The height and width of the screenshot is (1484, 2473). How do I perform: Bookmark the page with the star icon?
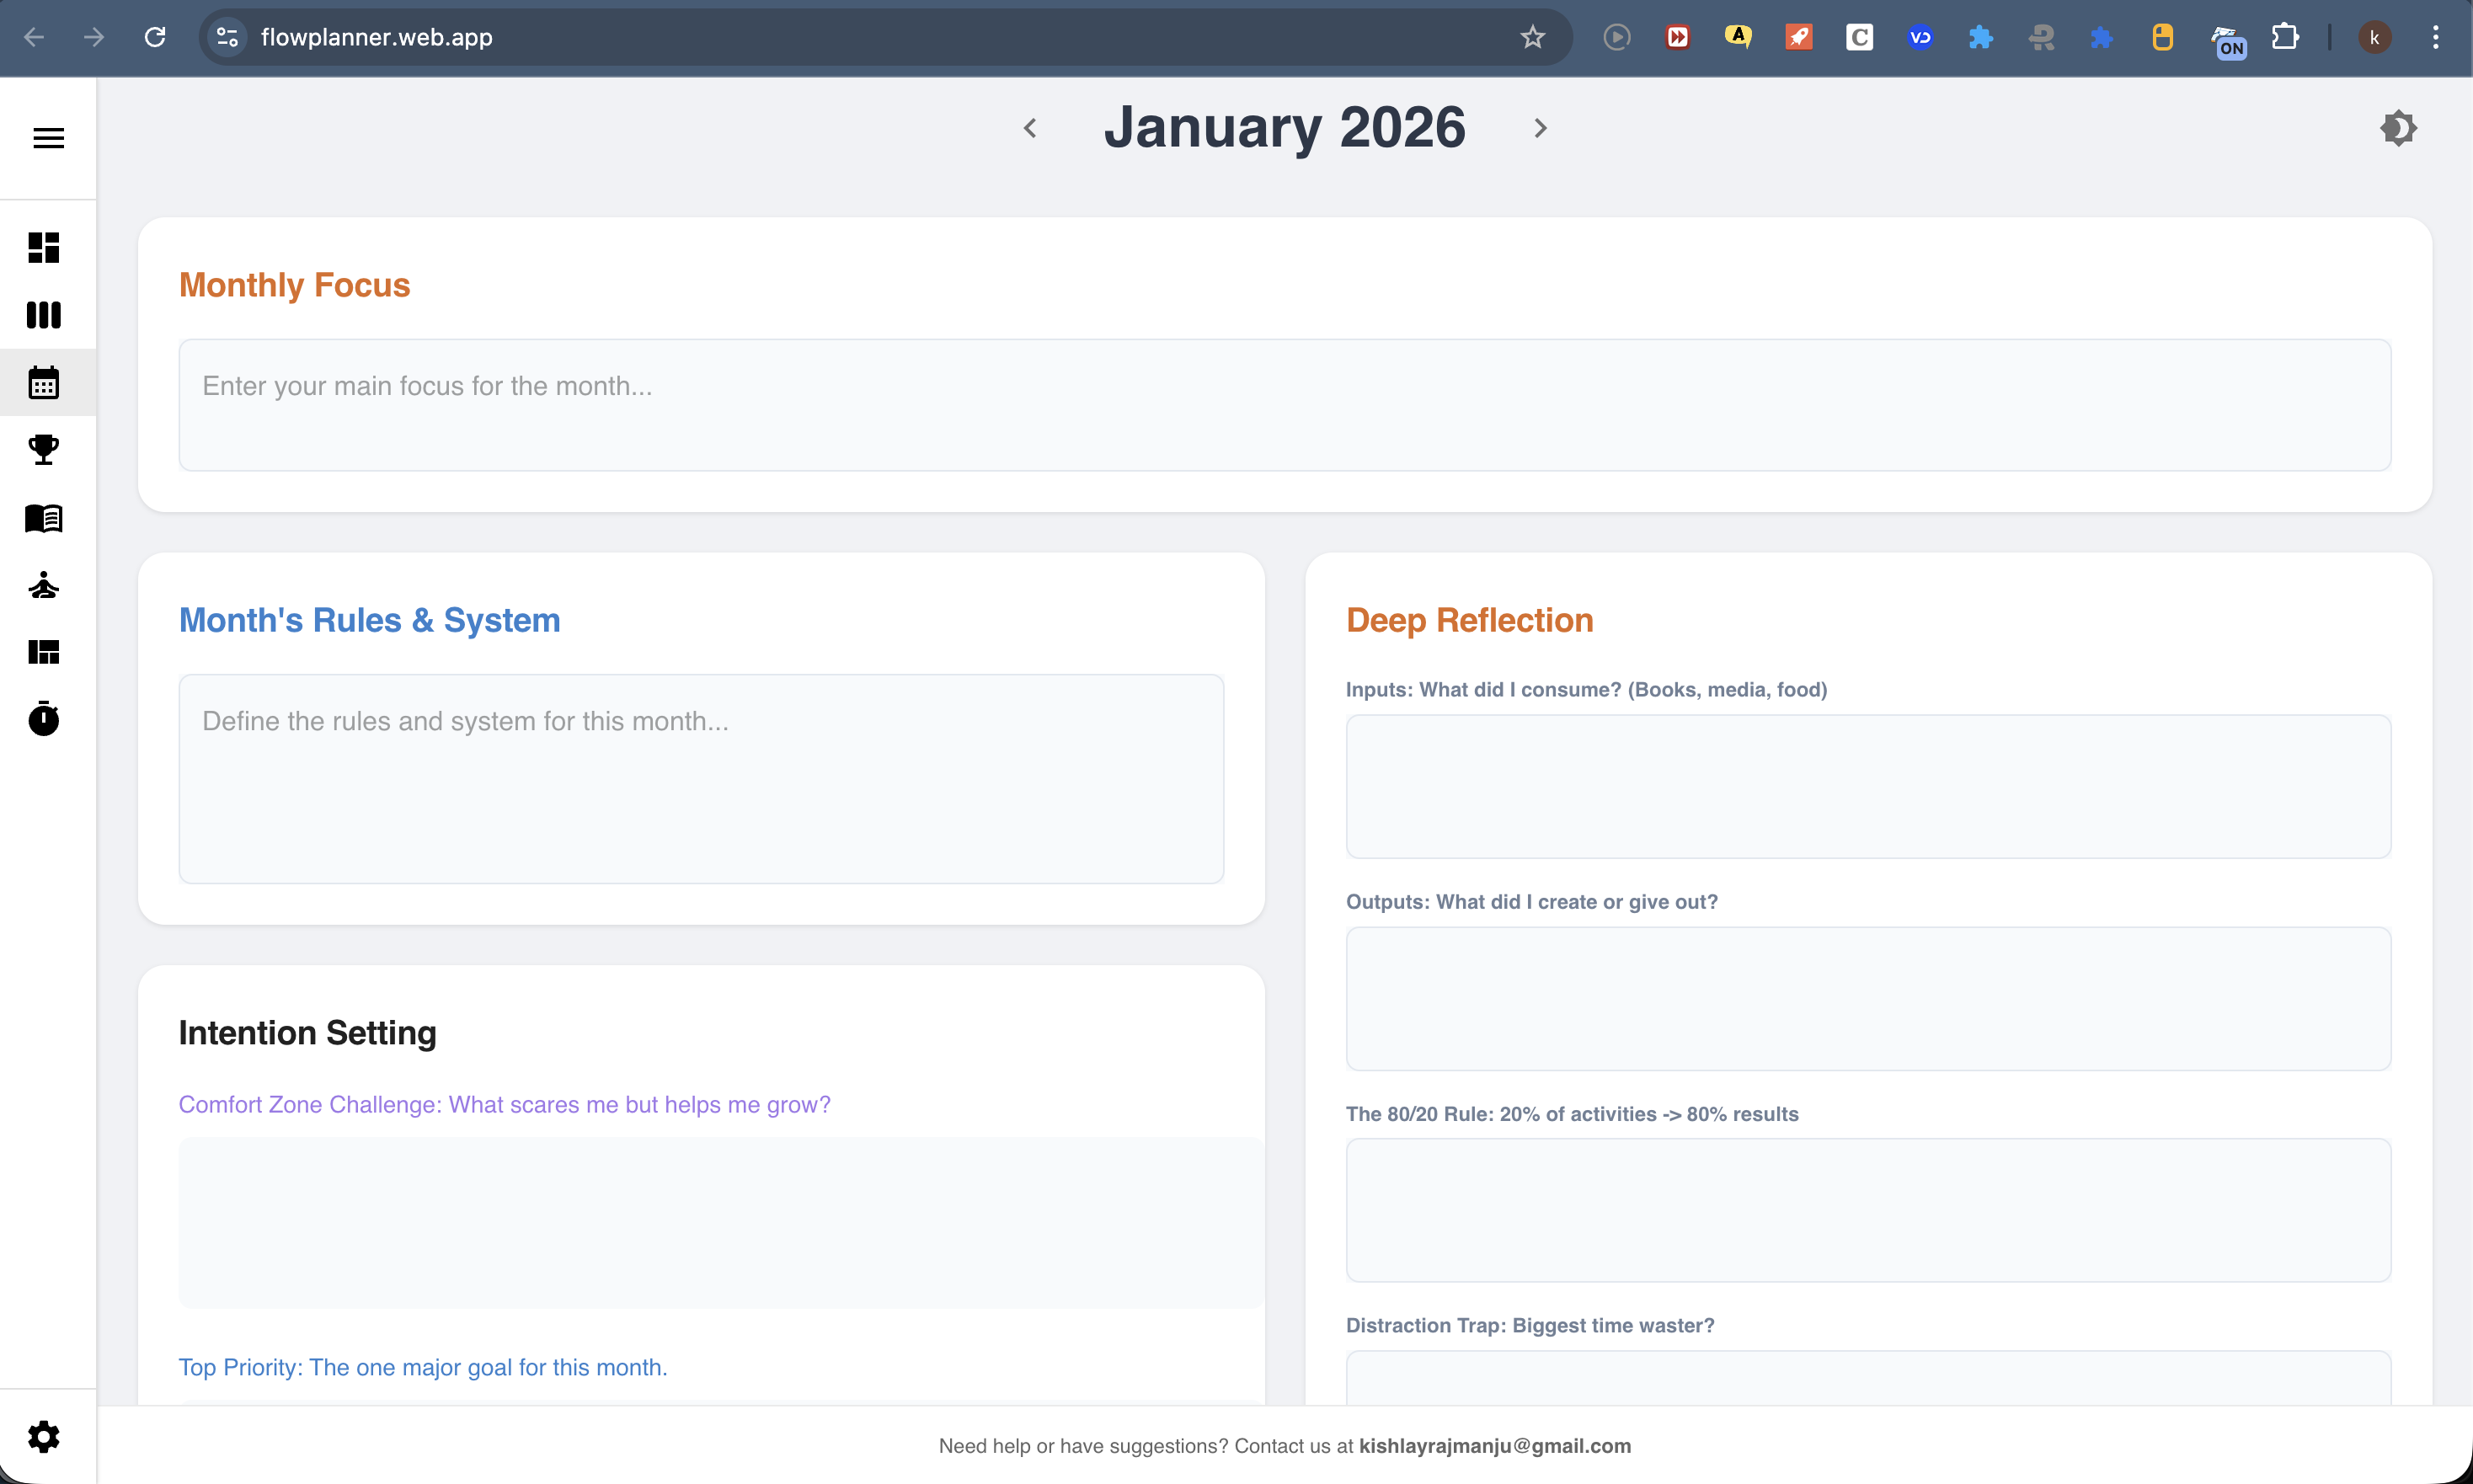pyautogui.click(x=1531, y=37)
